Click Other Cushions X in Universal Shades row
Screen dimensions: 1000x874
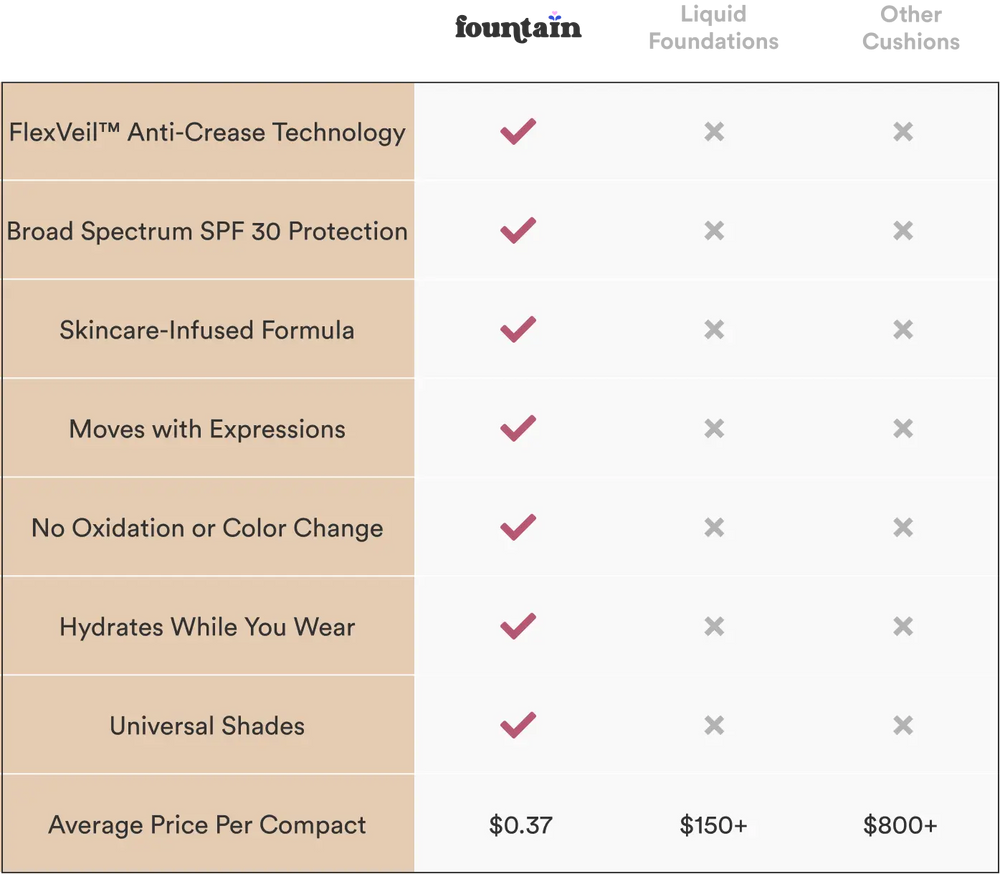point(903,726)
